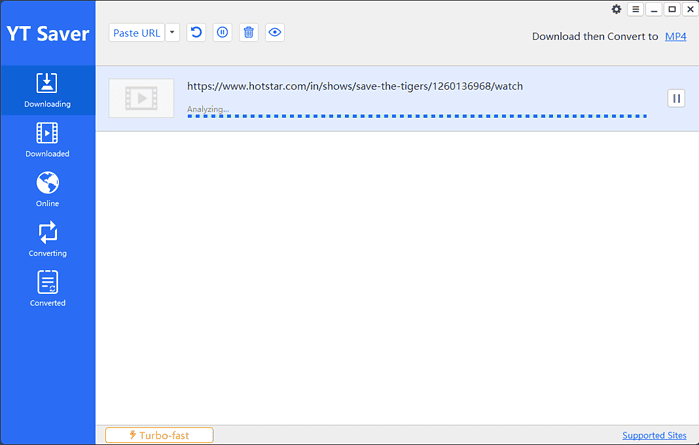Open the settings gear icon

click(616, 9)
